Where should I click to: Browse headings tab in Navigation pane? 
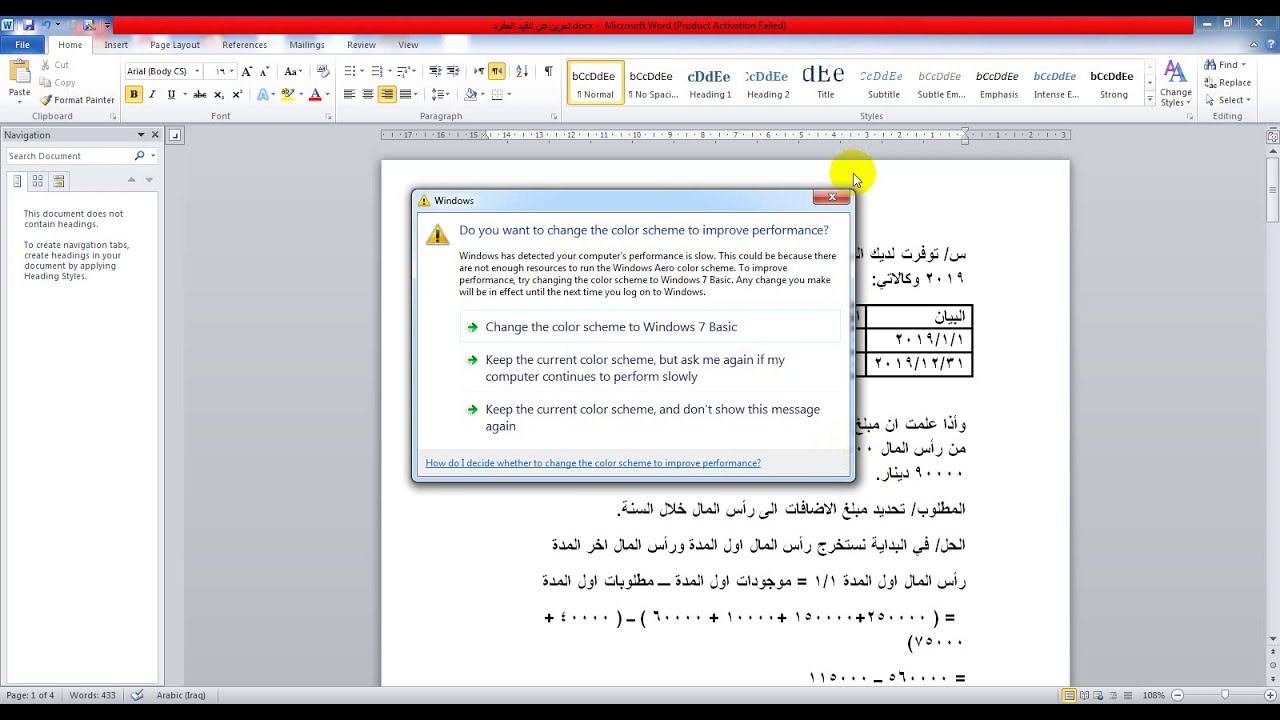(17, 180)
